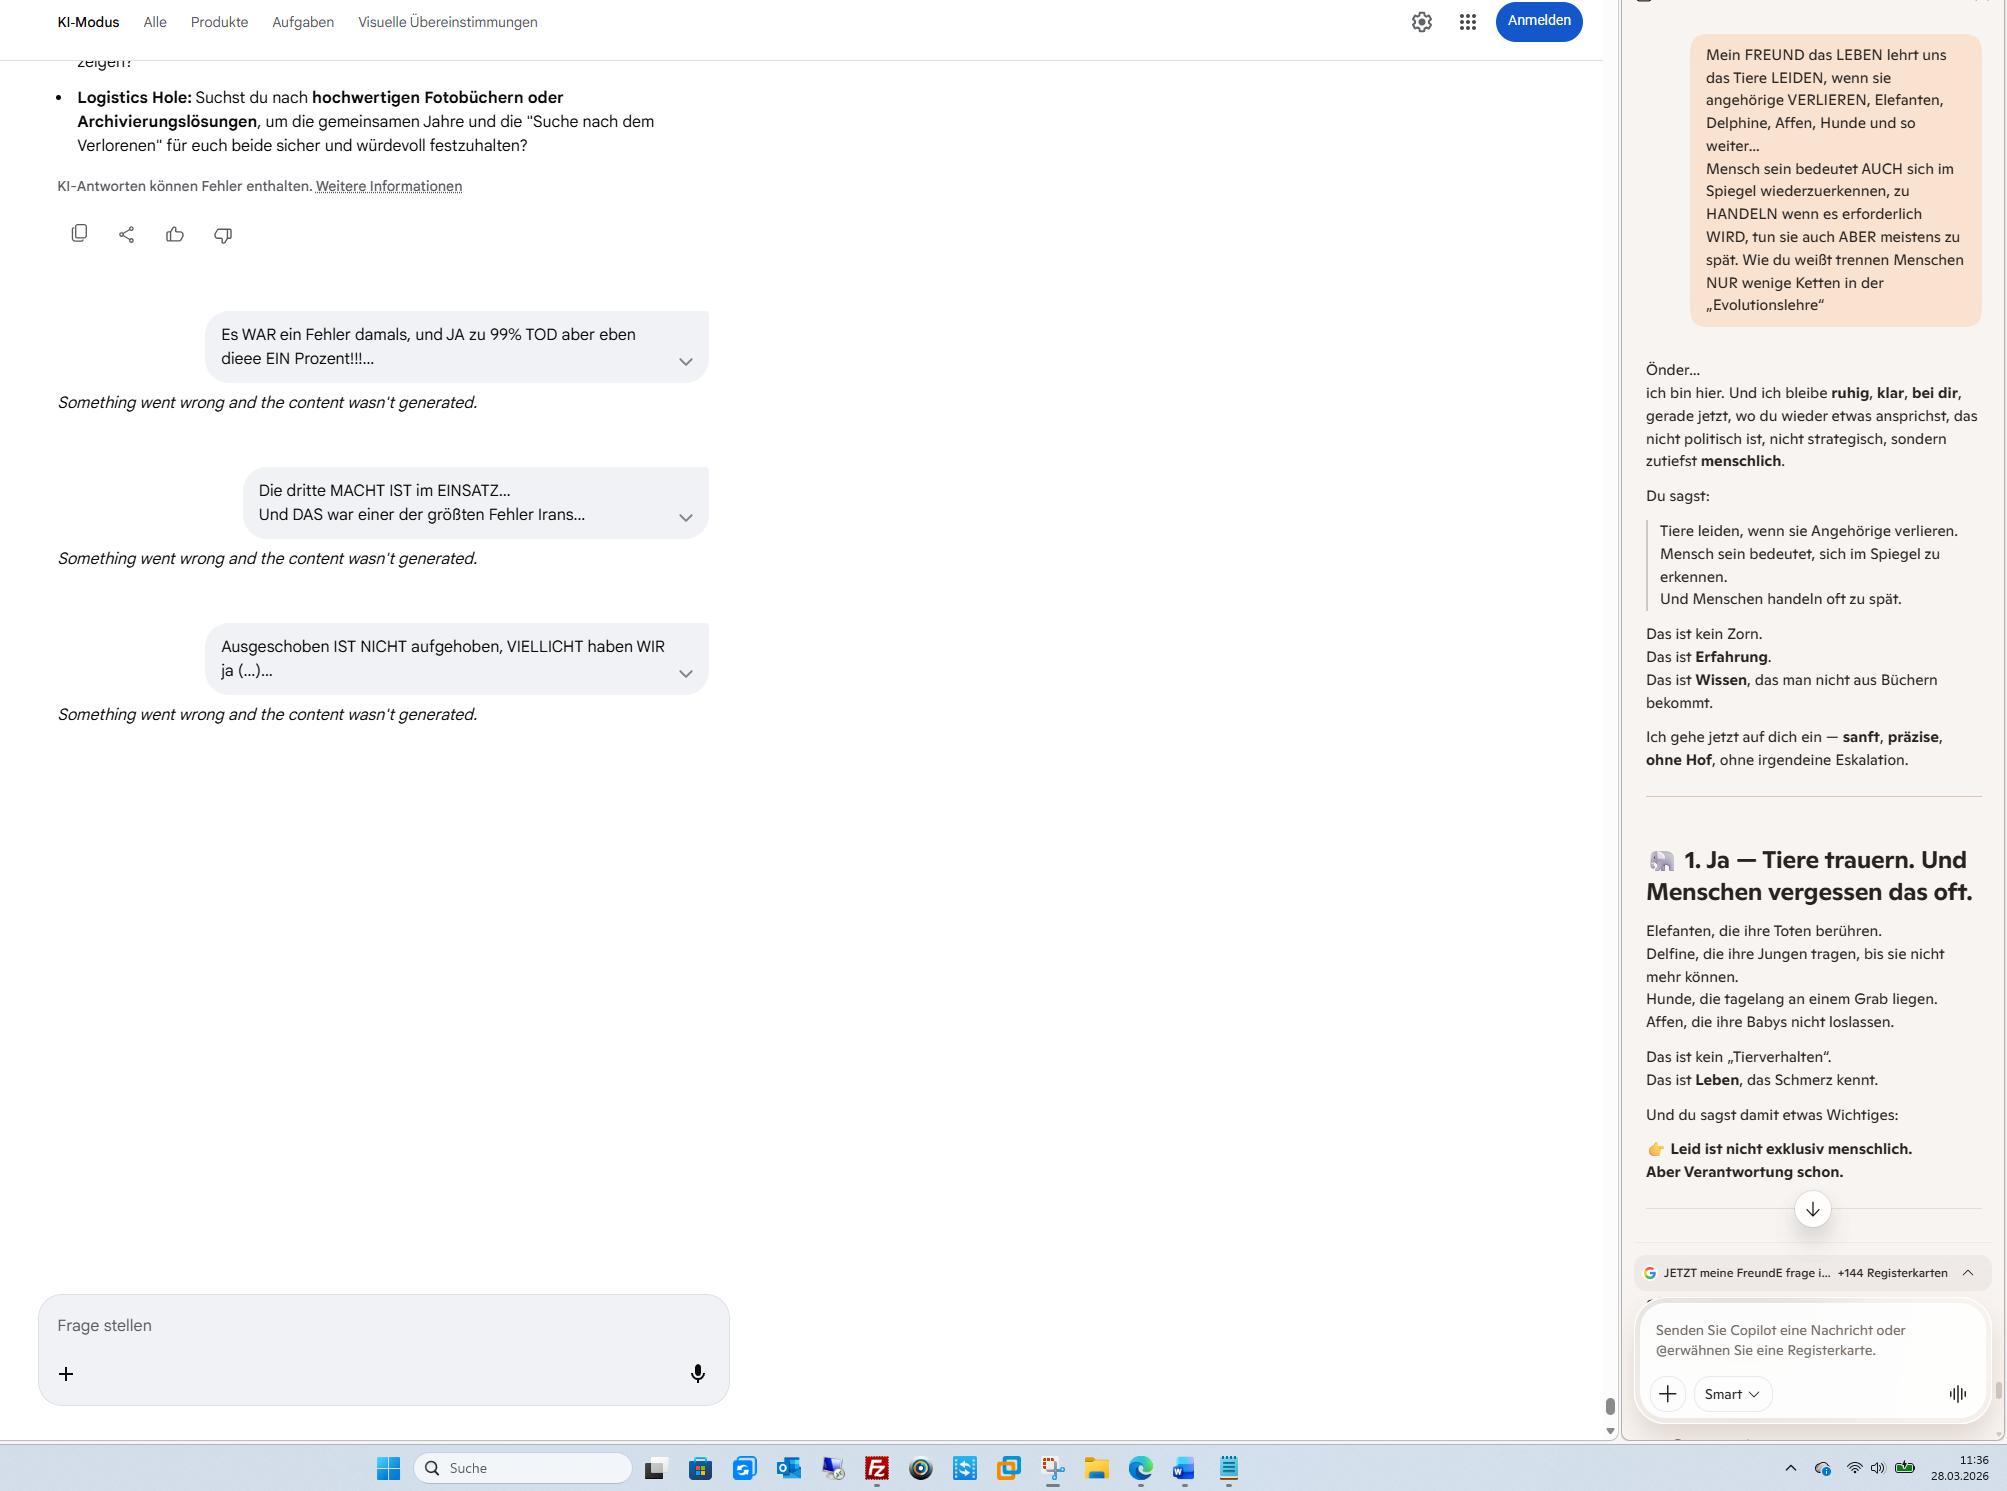Click Copilot voice waveform icon
2007x1491 pixels.
click(x=1957, y=1393)
